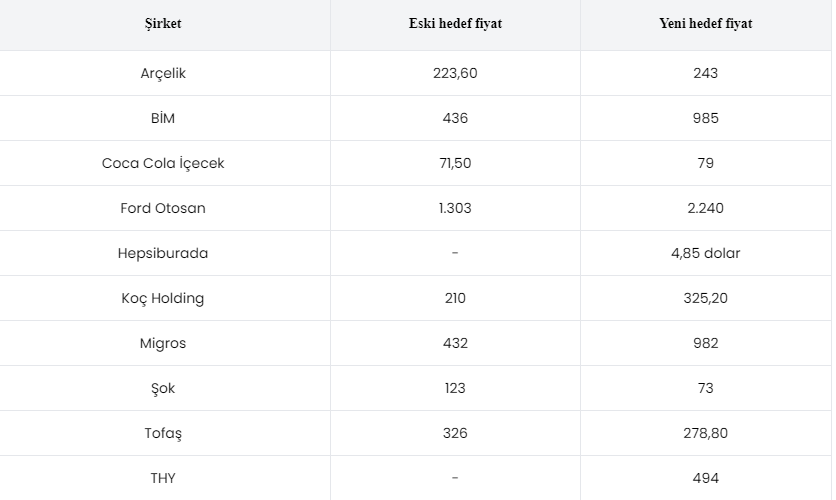The height and width of the screenshot is (500, 836).
Task: Click the Şirket column header
Action: point(163,23)
